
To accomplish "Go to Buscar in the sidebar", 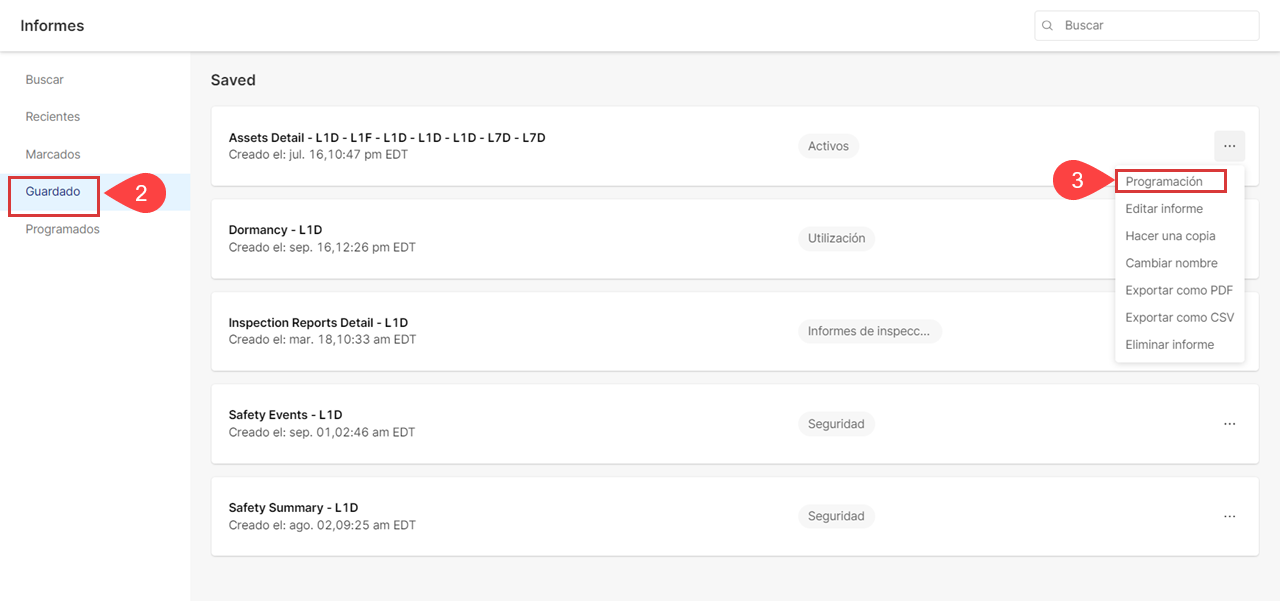I will pyautogui.click(x=45, y=80).
